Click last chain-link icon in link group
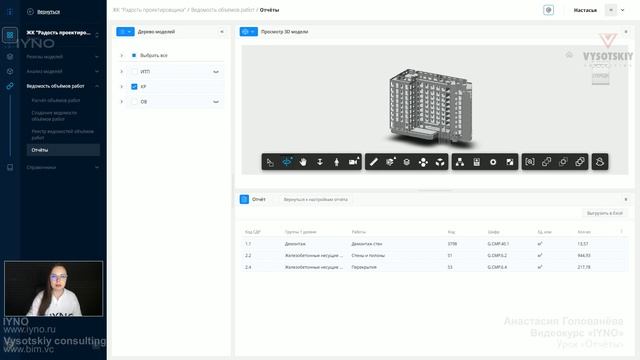640x360 pixels. point(580,162)
